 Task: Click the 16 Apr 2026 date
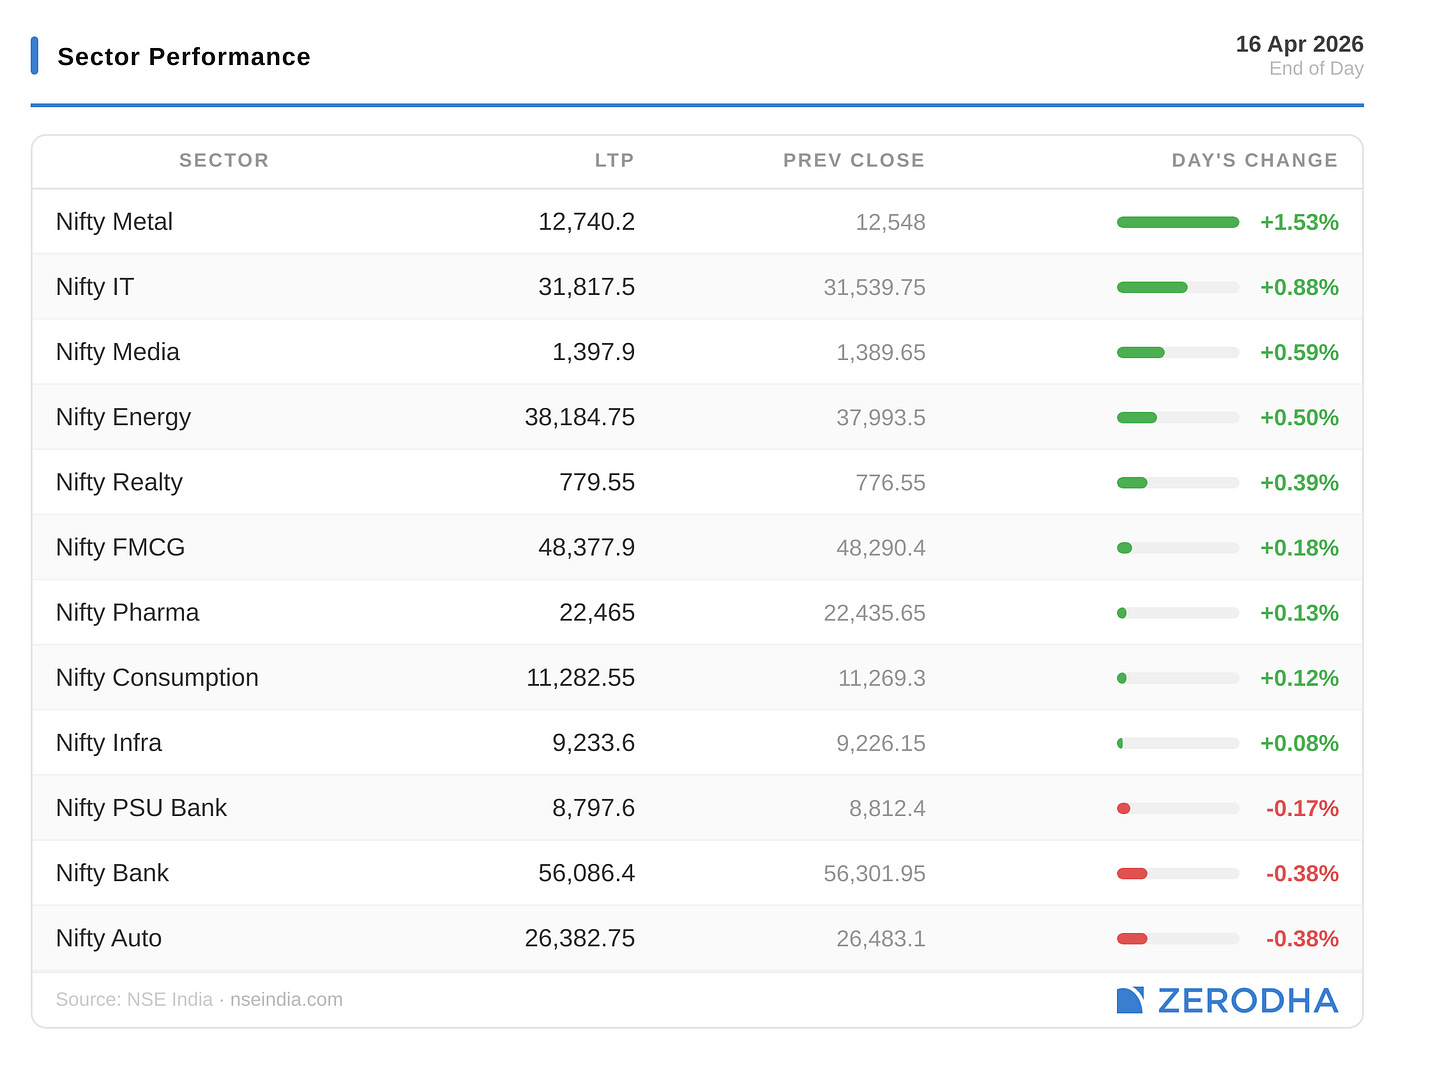pos(1299,44)
